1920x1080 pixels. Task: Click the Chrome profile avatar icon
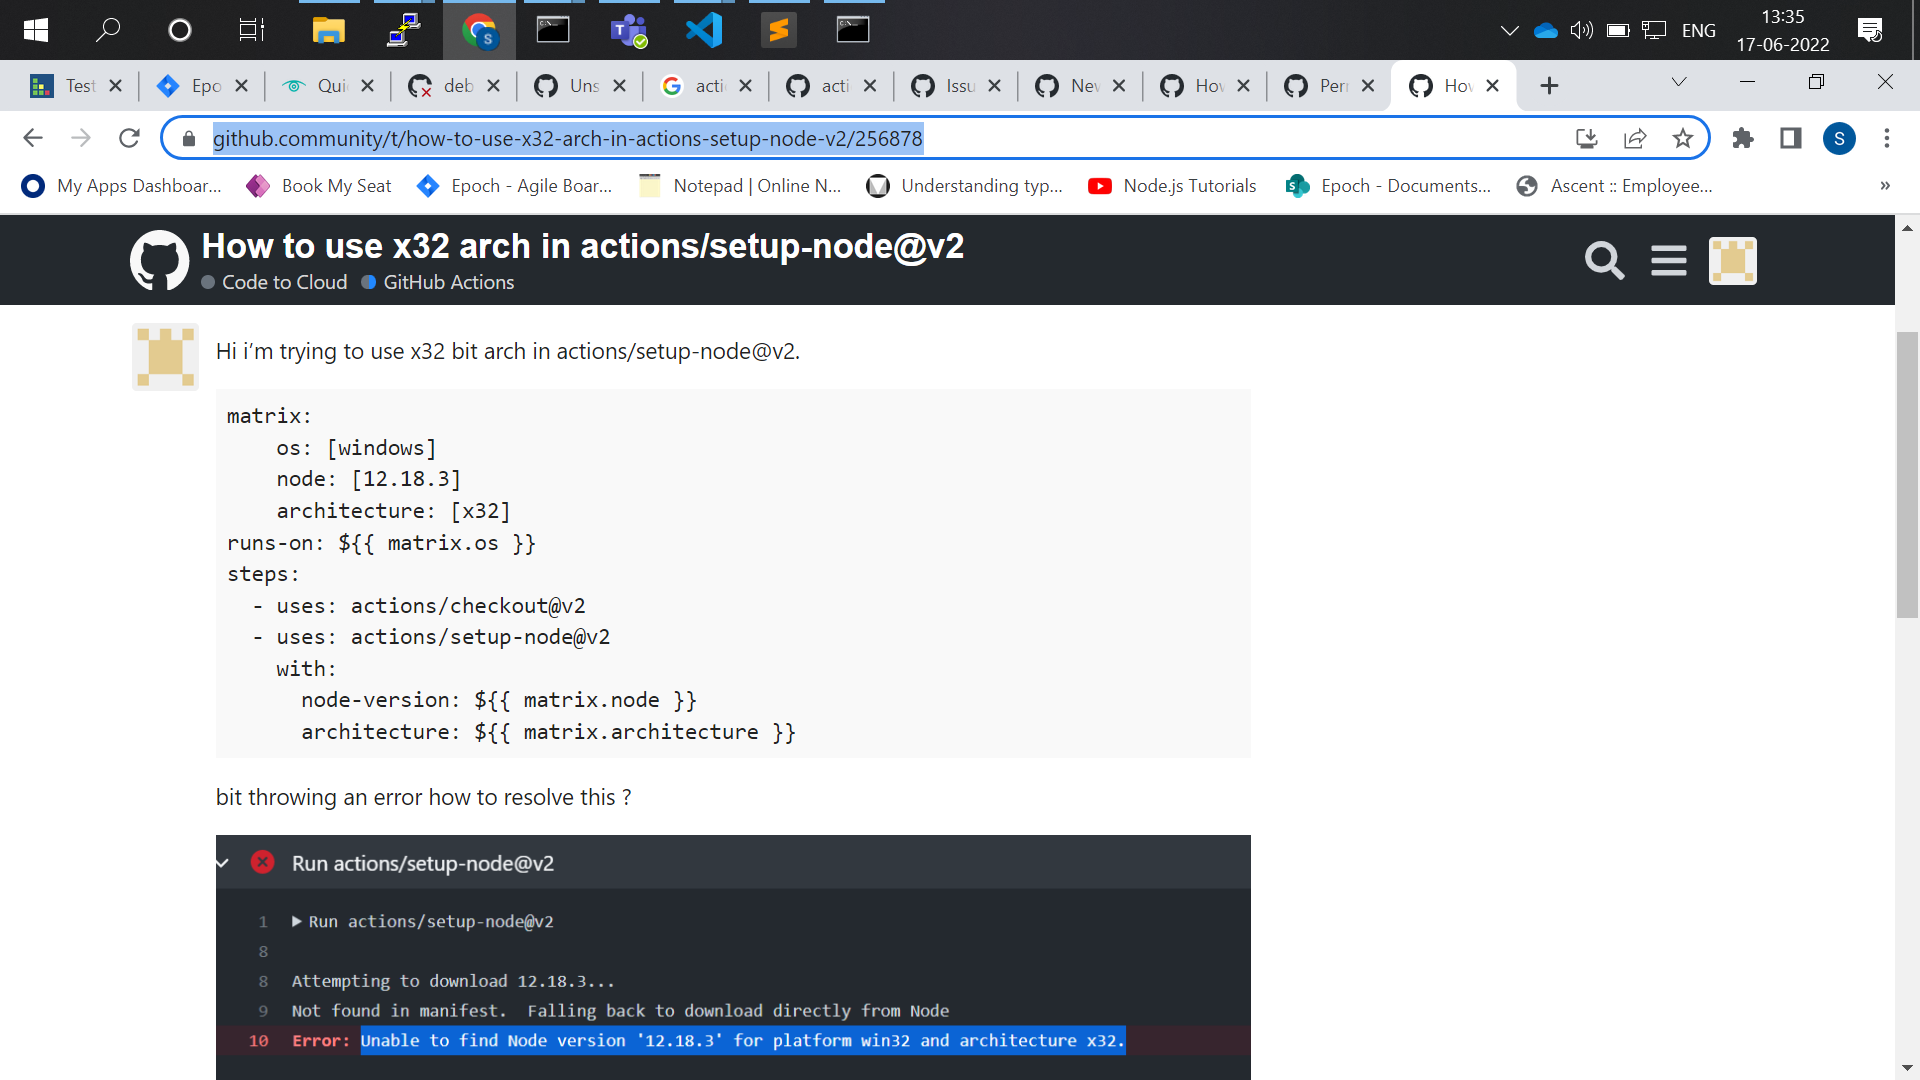(x=1839, y=138)
